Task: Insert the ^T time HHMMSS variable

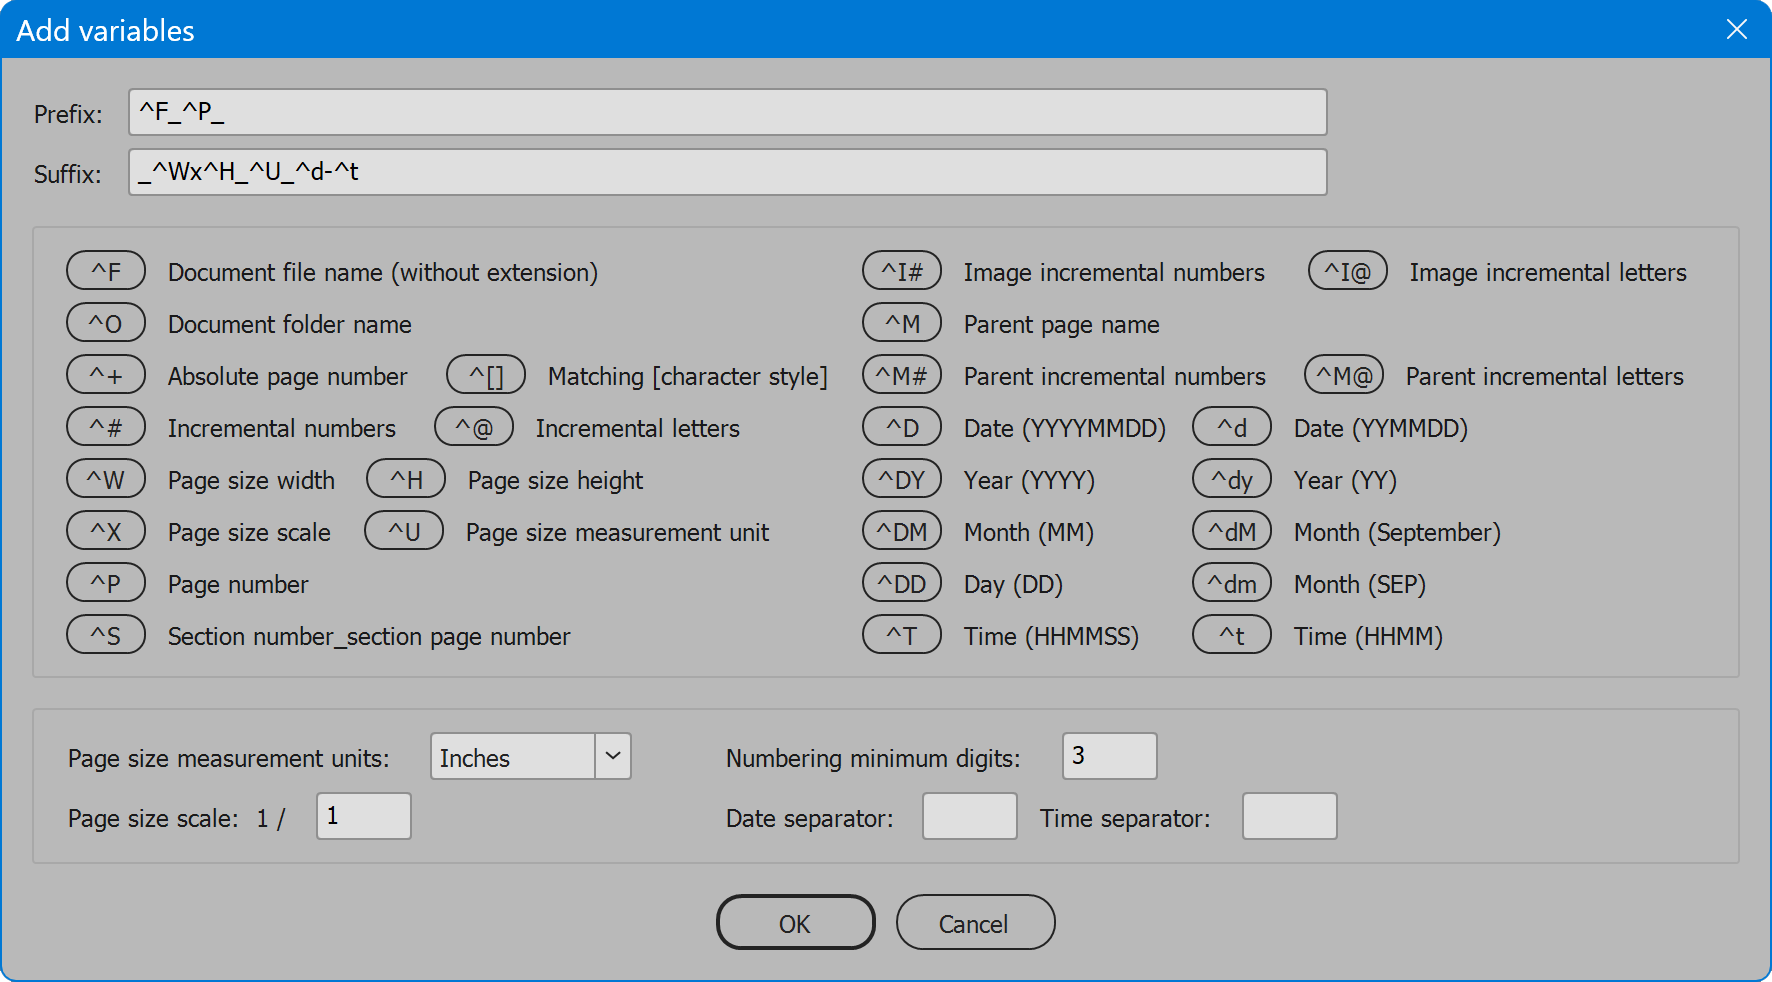Action: pyautogui.click(x=902, y=635)
